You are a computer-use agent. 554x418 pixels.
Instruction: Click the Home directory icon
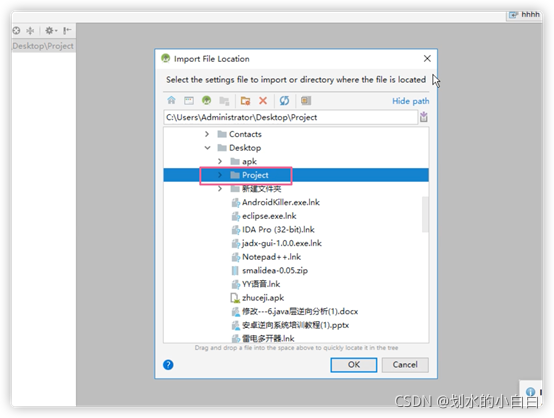tap(171, 100)
